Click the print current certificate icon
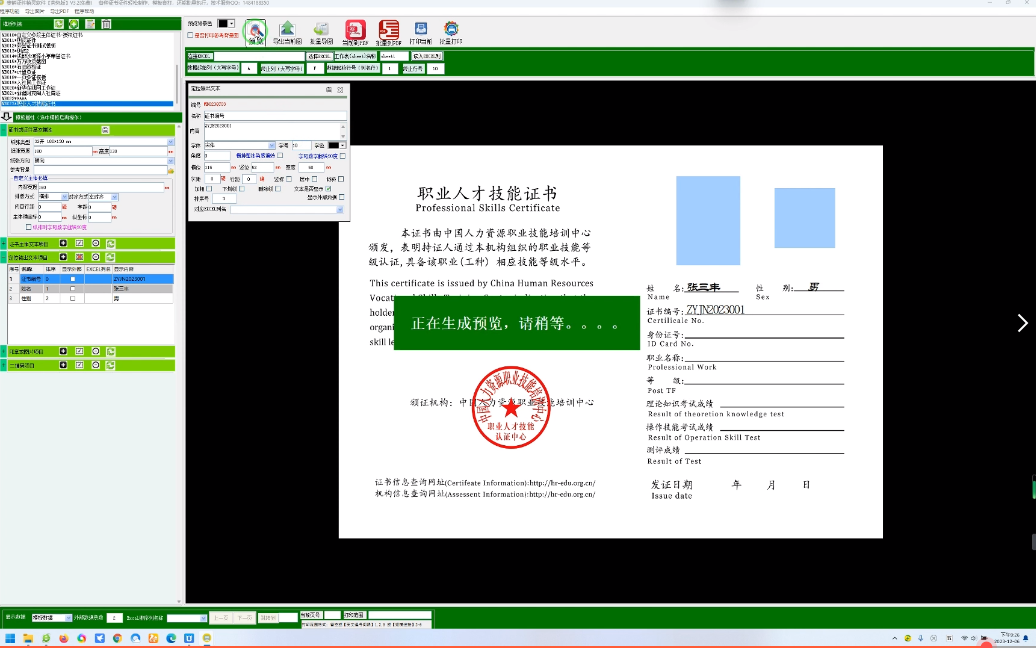Image resolution: width=1036 pixels, height=648 pixels. pyautogui.click(x=419, y=32)
